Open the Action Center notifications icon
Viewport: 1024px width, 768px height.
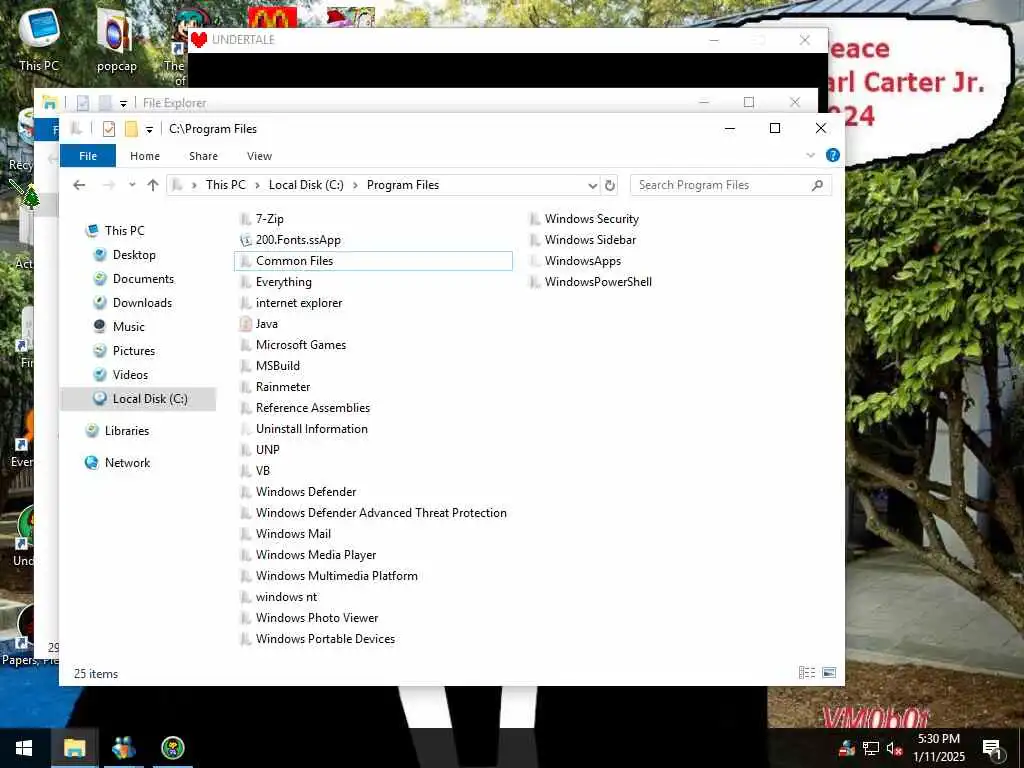(992, 748)
